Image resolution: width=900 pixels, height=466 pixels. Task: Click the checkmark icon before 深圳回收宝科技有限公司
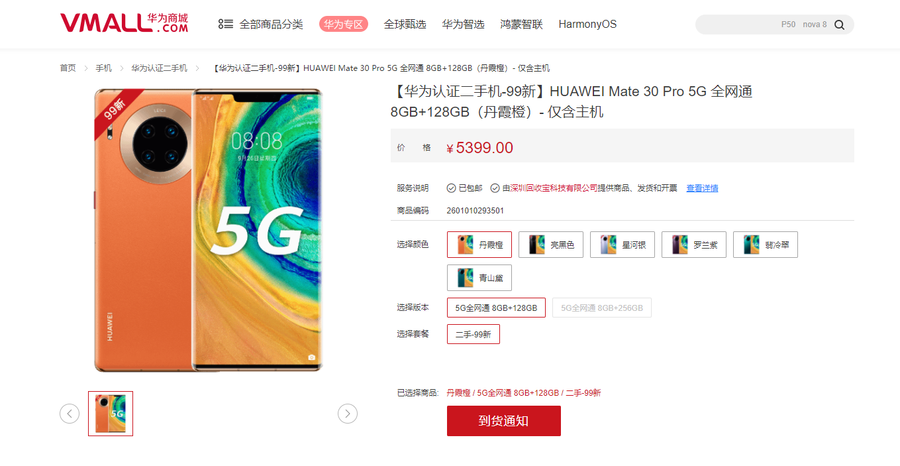click(495, 188)
